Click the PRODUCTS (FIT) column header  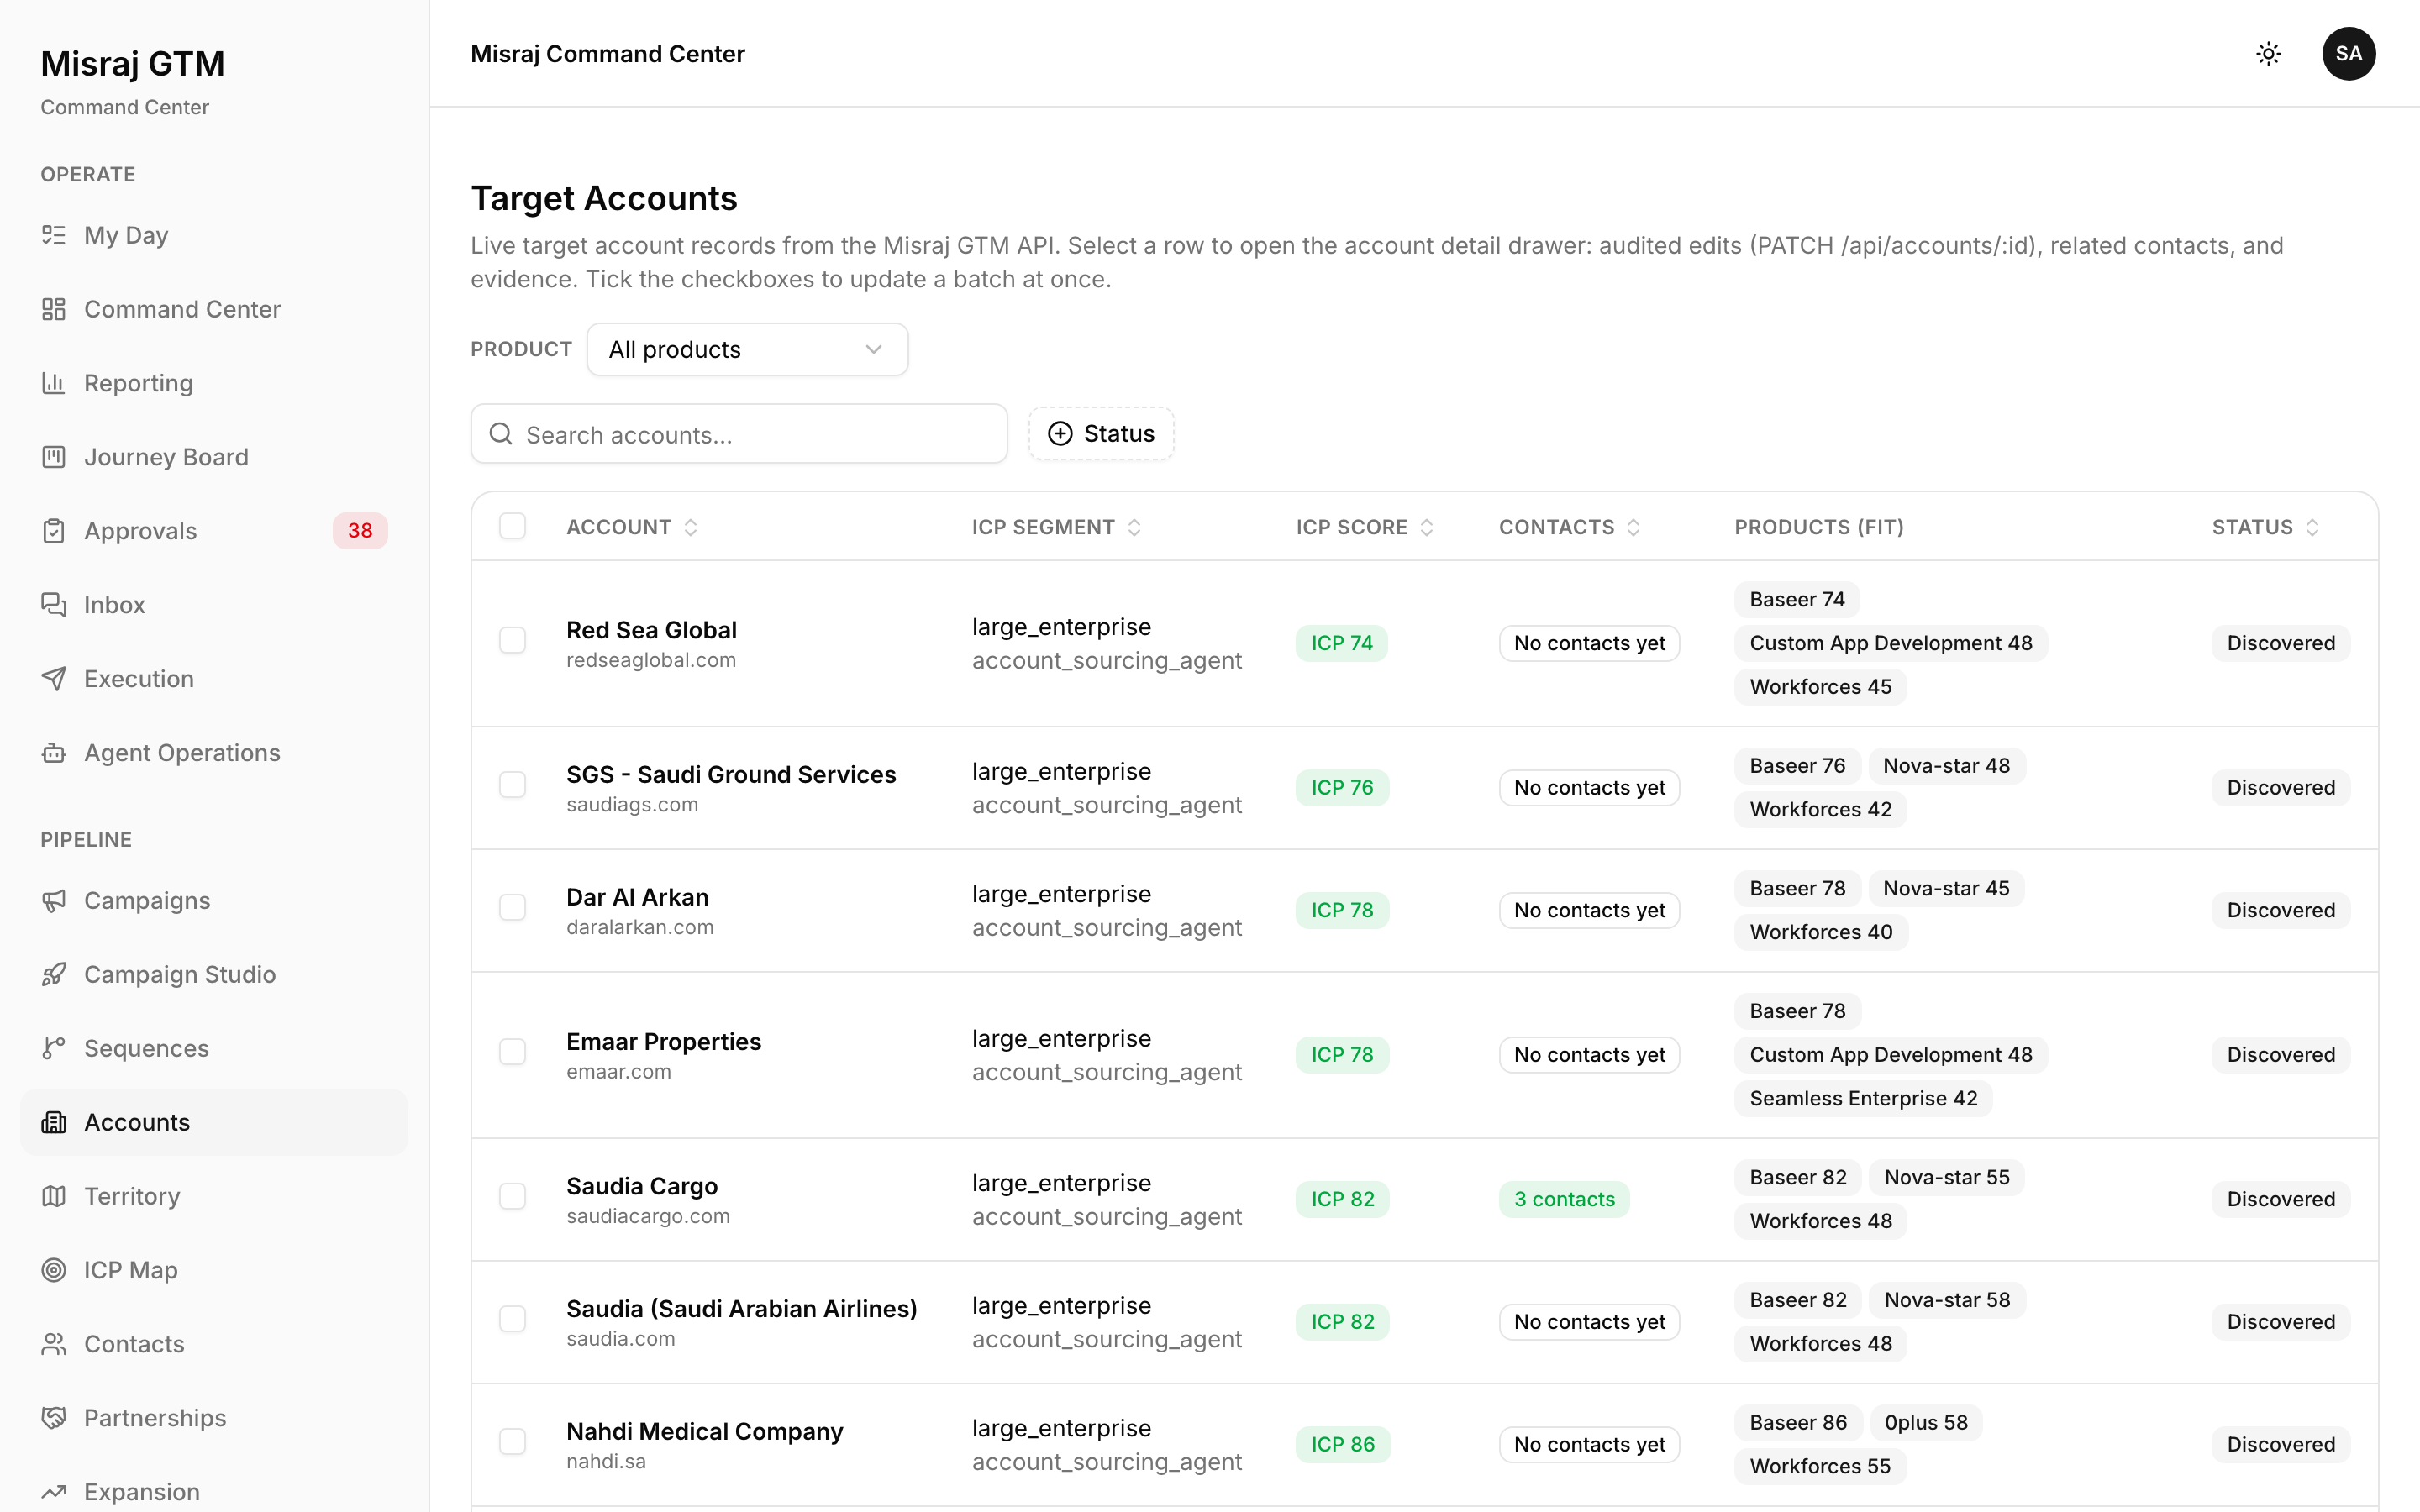(x=1819, y=527)
